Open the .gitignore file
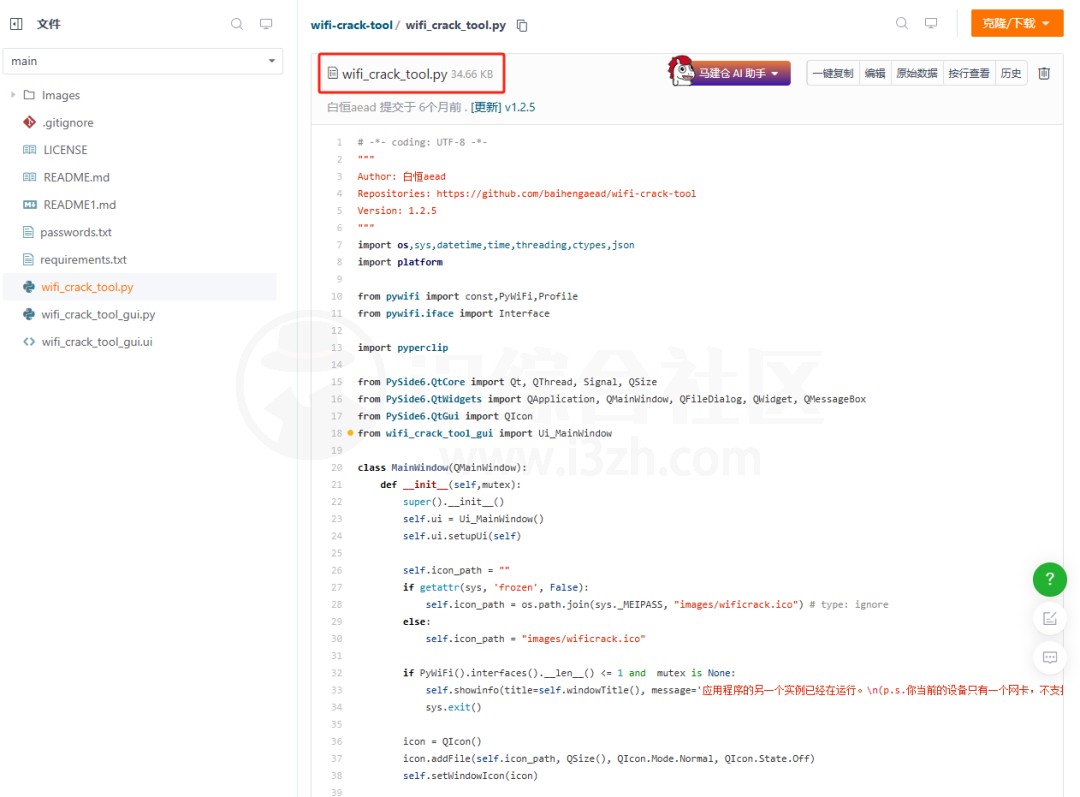 tap(68, 123)
